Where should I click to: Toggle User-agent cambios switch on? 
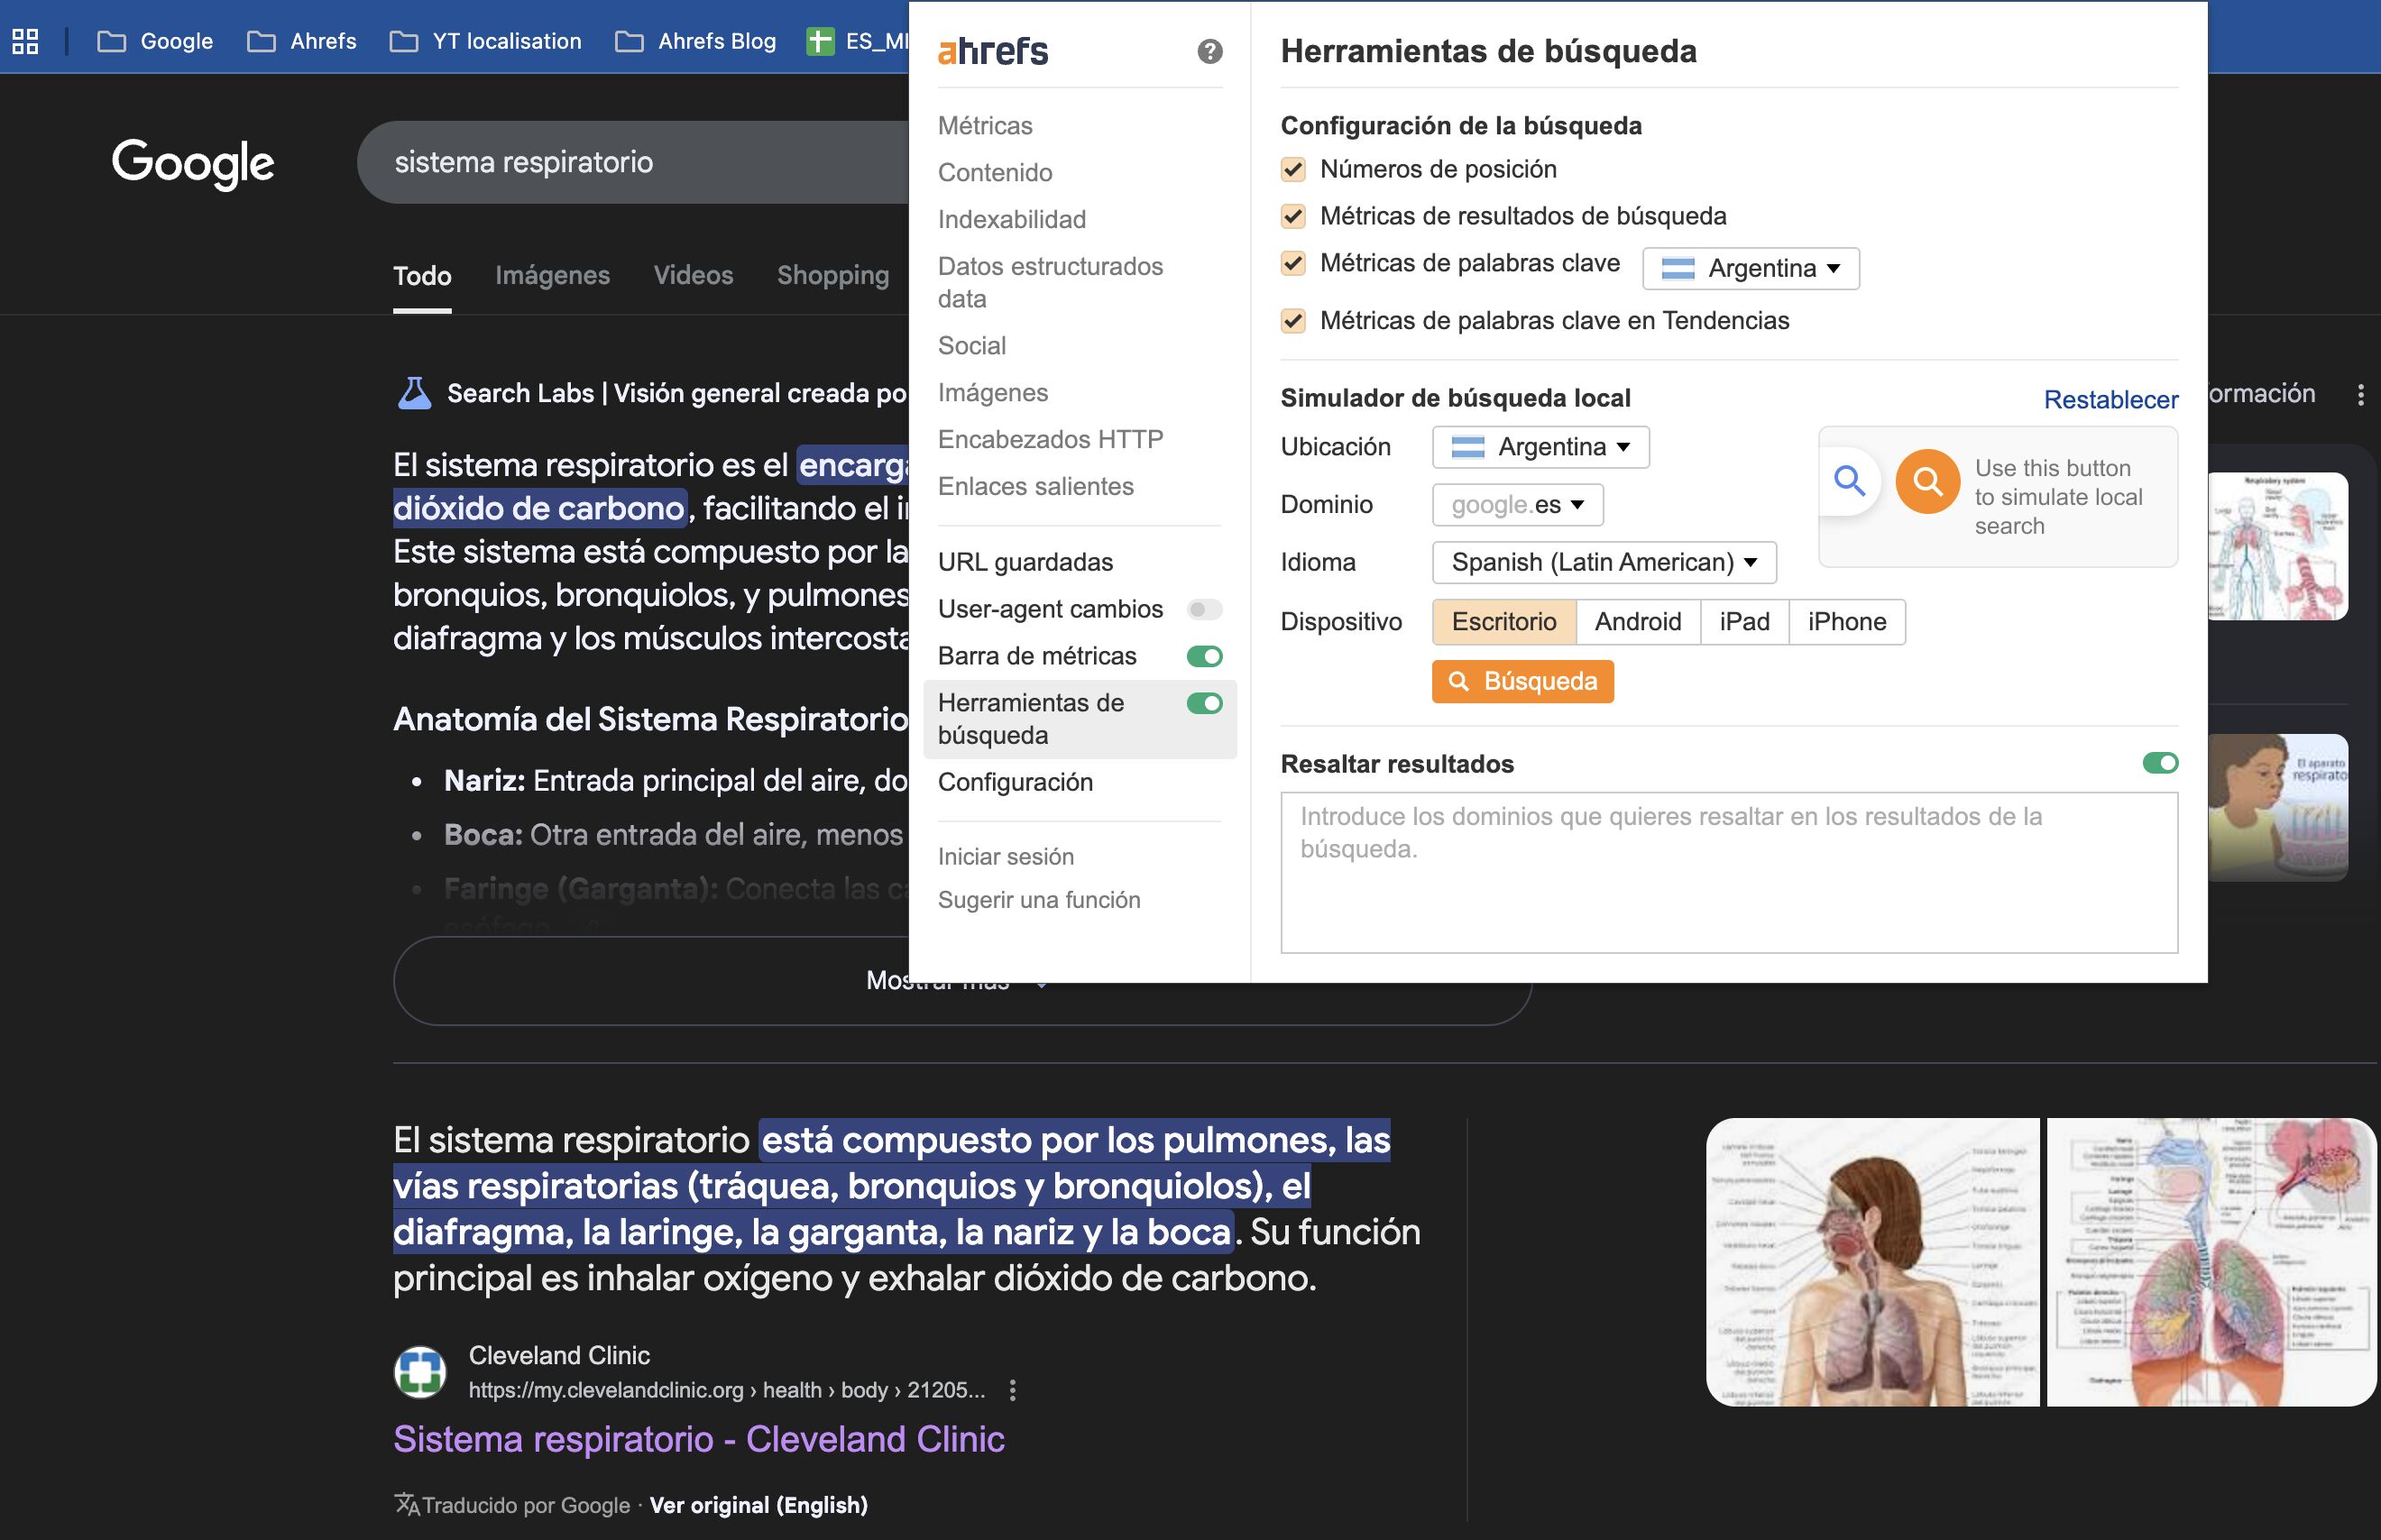[x=1204, y=609]
